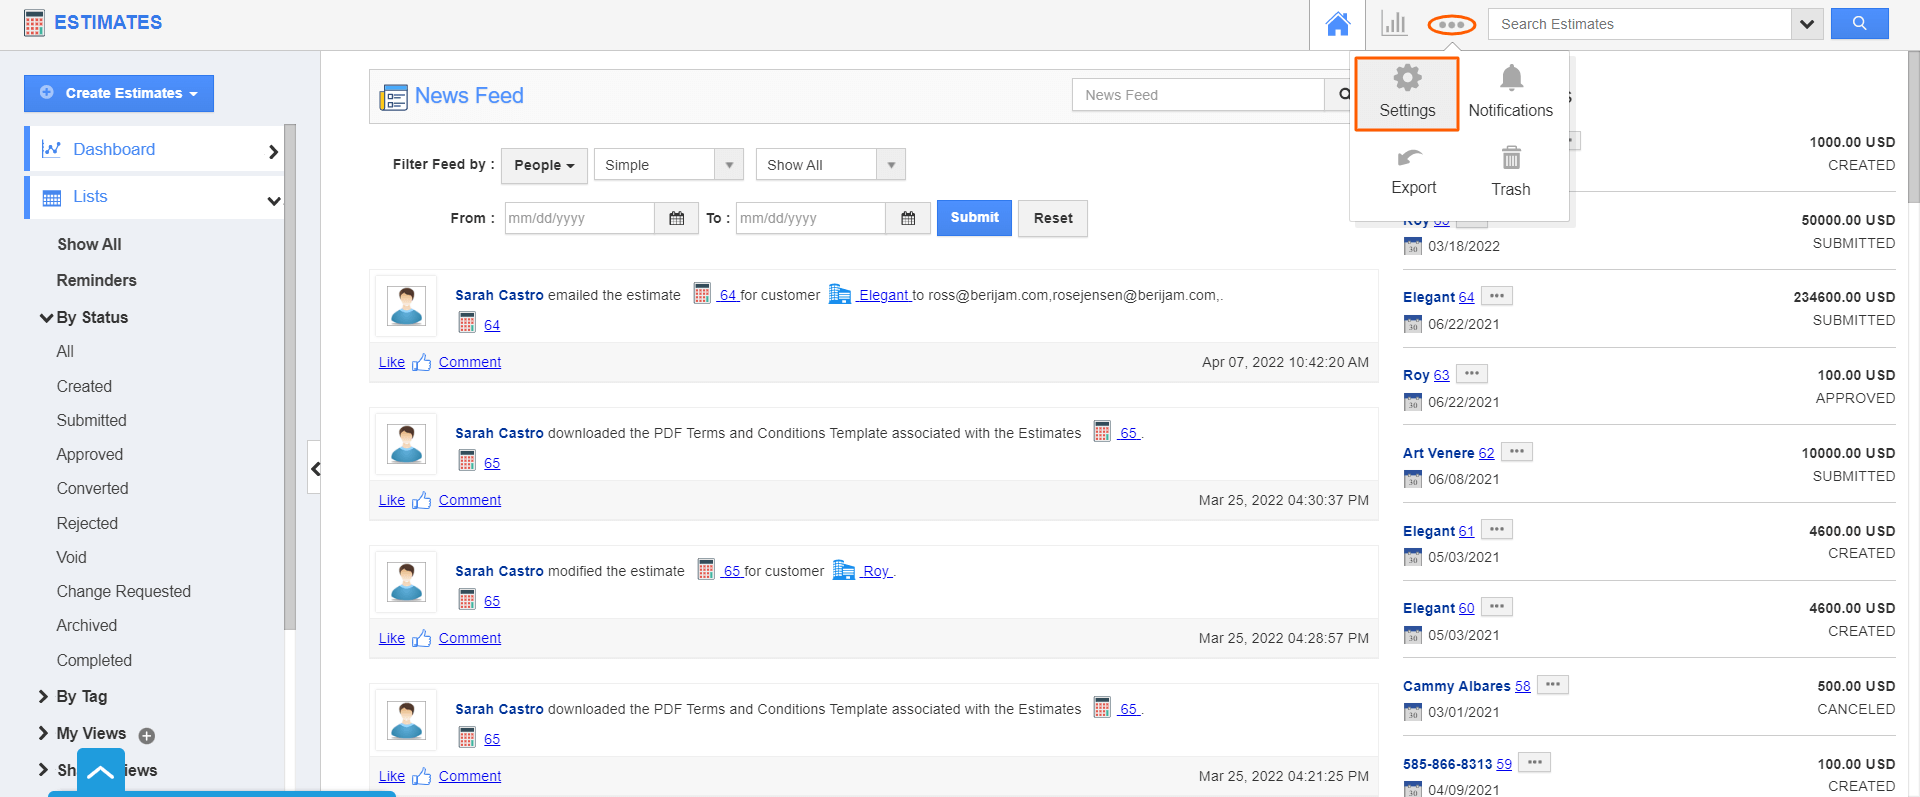1920x797 pixels.
Task: Select the Approved status list
Action: pos(90,454)
